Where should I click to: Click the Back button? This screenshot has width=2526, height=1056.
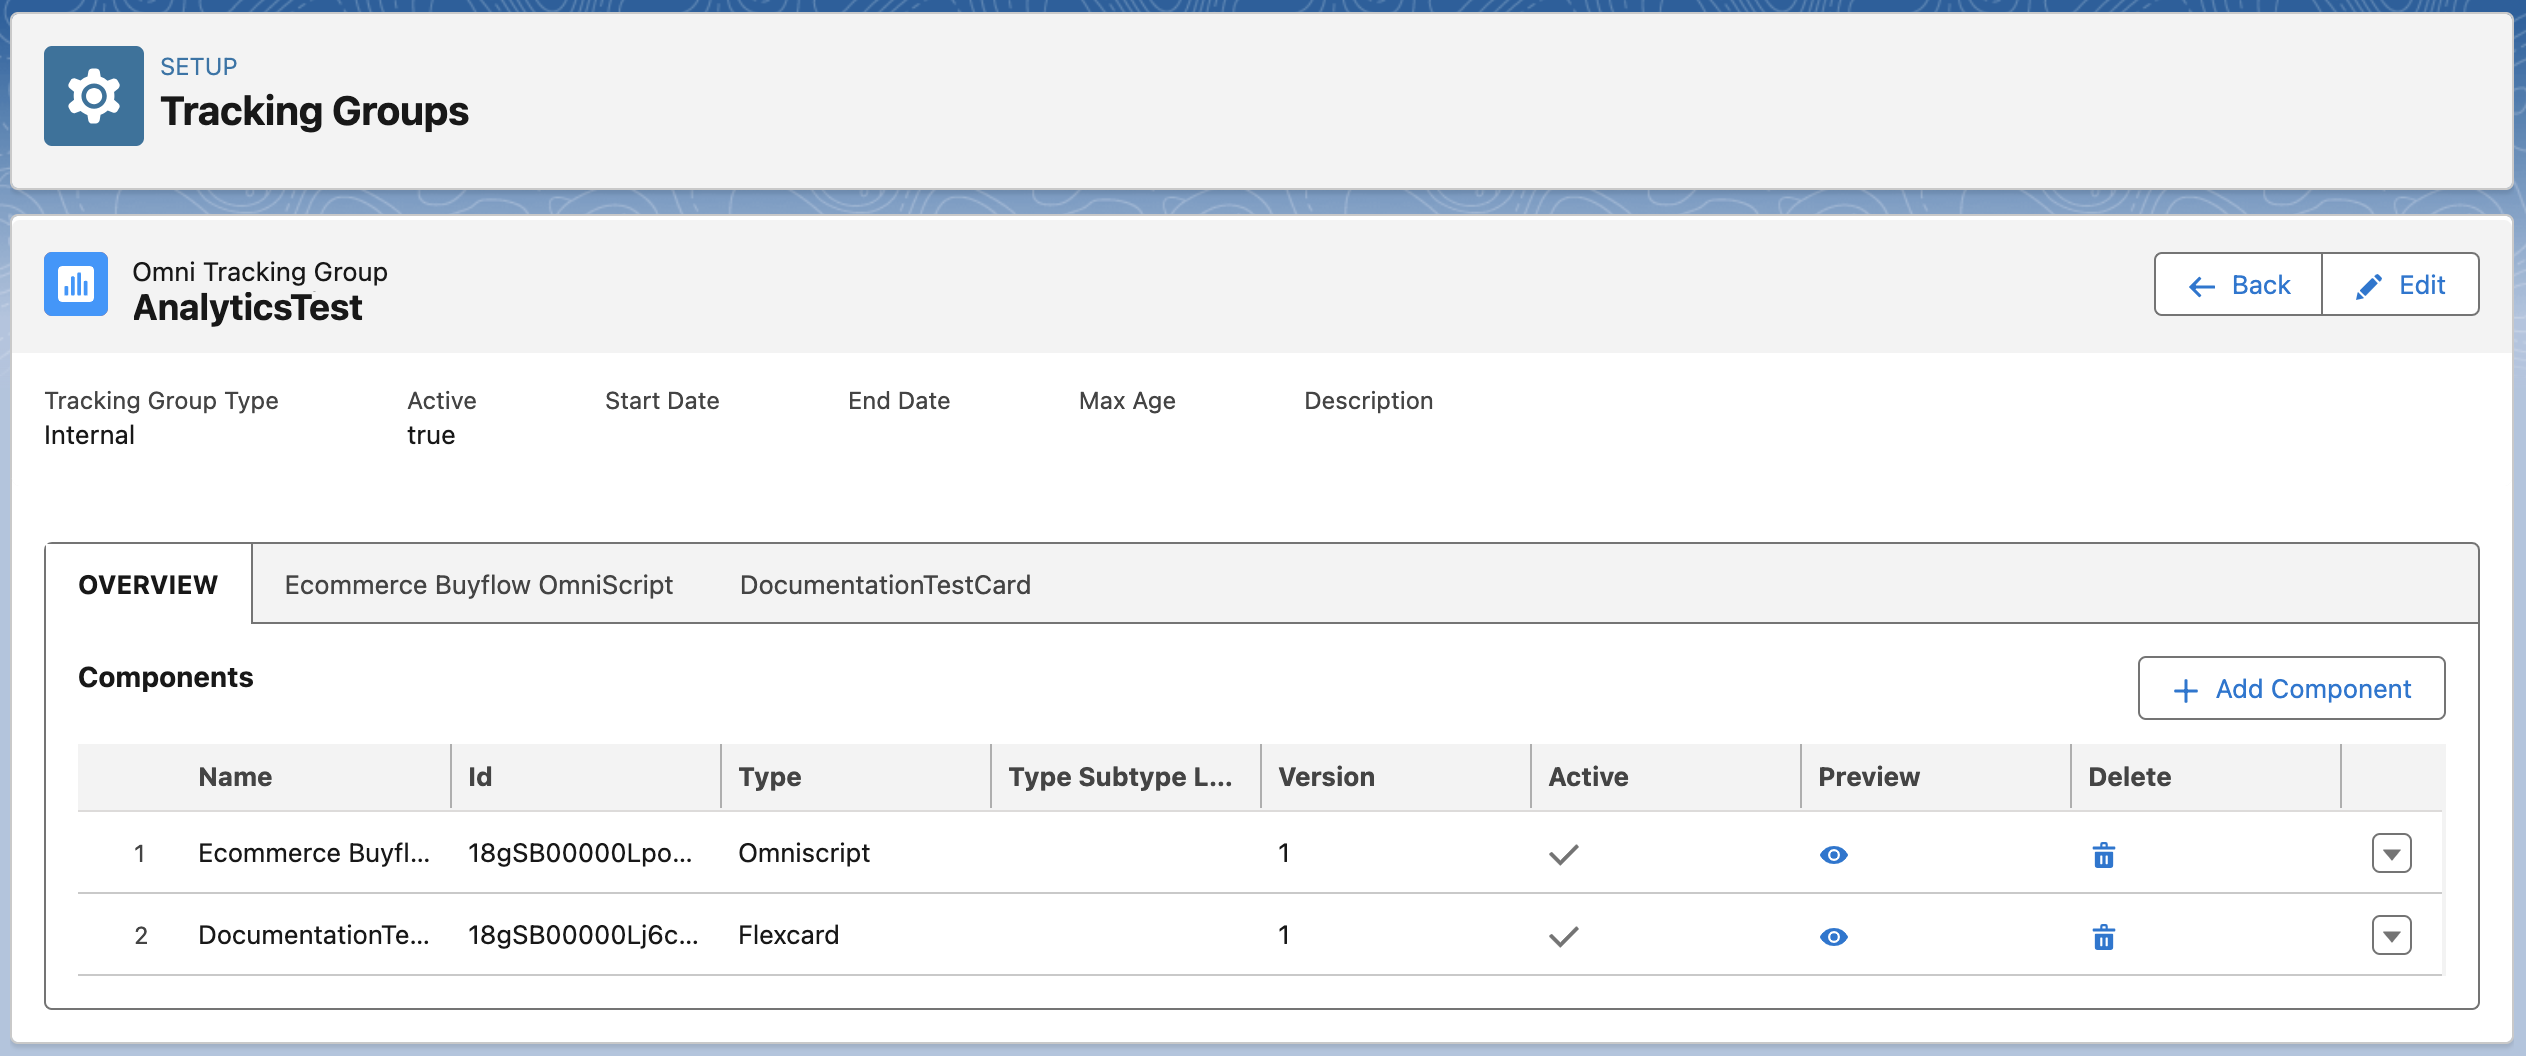point(2237,284)
